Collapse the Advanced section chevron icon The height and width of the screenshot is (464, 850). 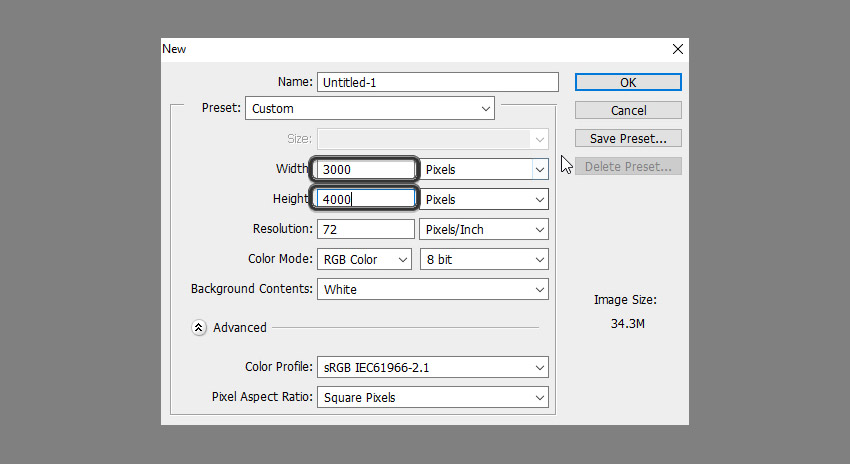198,327
